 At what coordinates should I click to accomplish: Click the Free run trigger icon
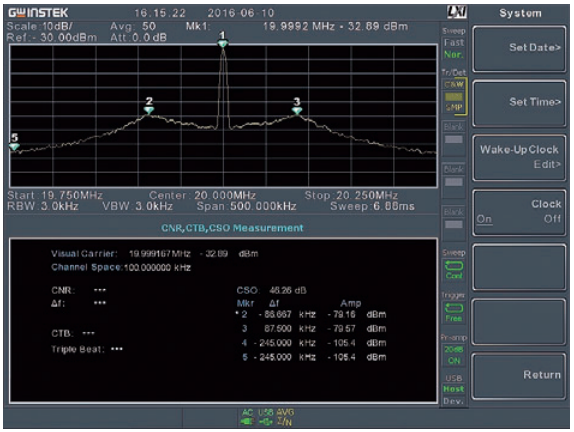[454, 312]
